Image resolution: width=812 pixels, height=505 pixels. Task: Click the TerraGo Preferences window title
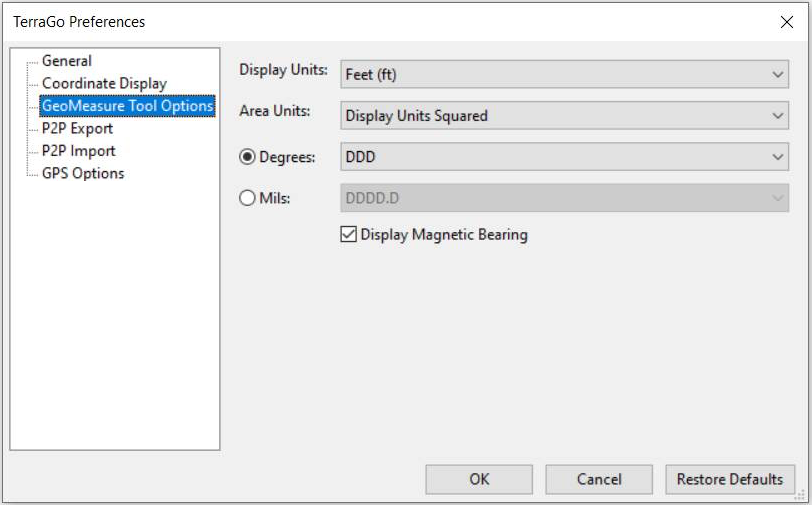tap(79, 22)
